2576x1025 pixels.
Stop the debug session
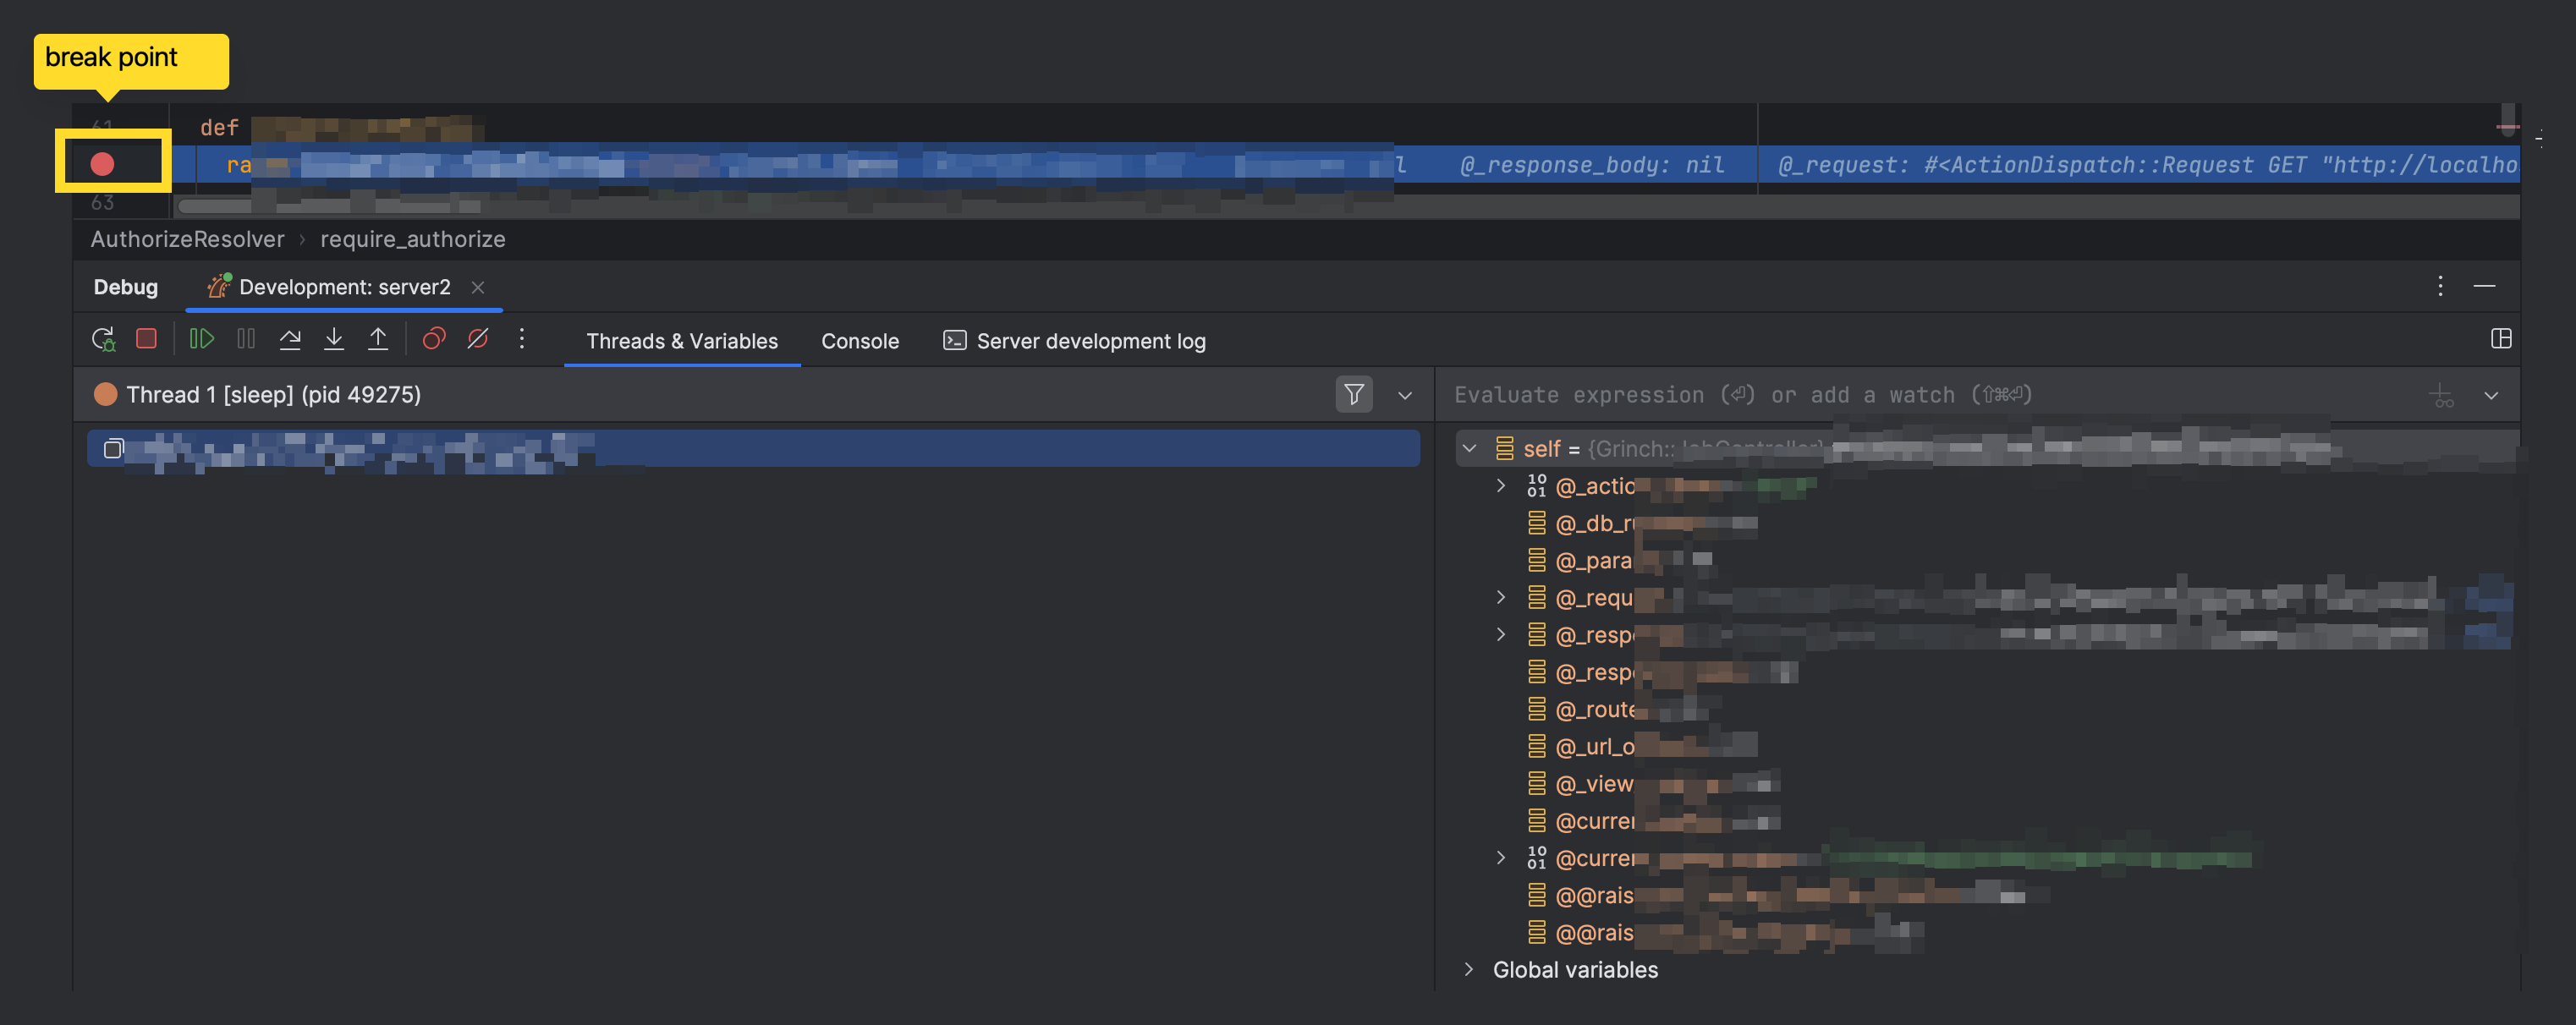pyautogui.click(x=146, y=340)
